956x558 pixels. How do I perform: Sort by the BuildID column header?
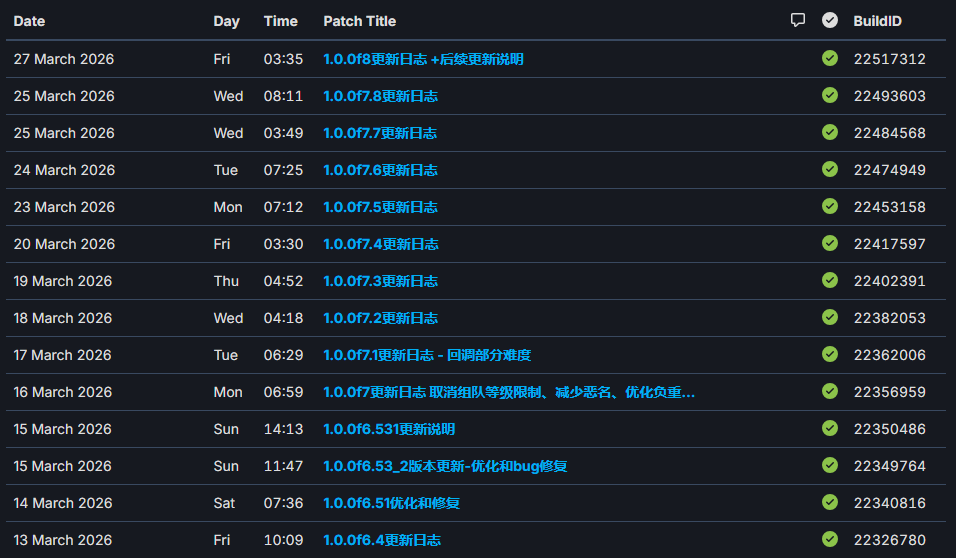[879, 21]
